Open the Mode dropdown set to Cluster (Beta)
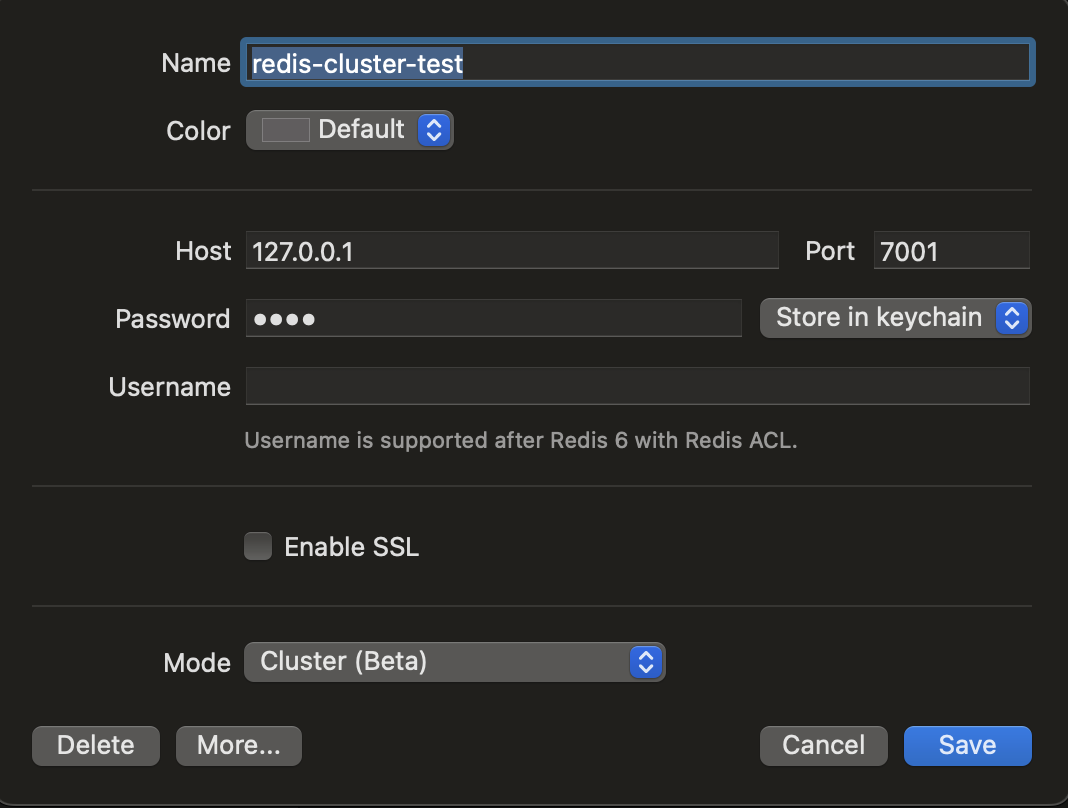 coord(454,662)
